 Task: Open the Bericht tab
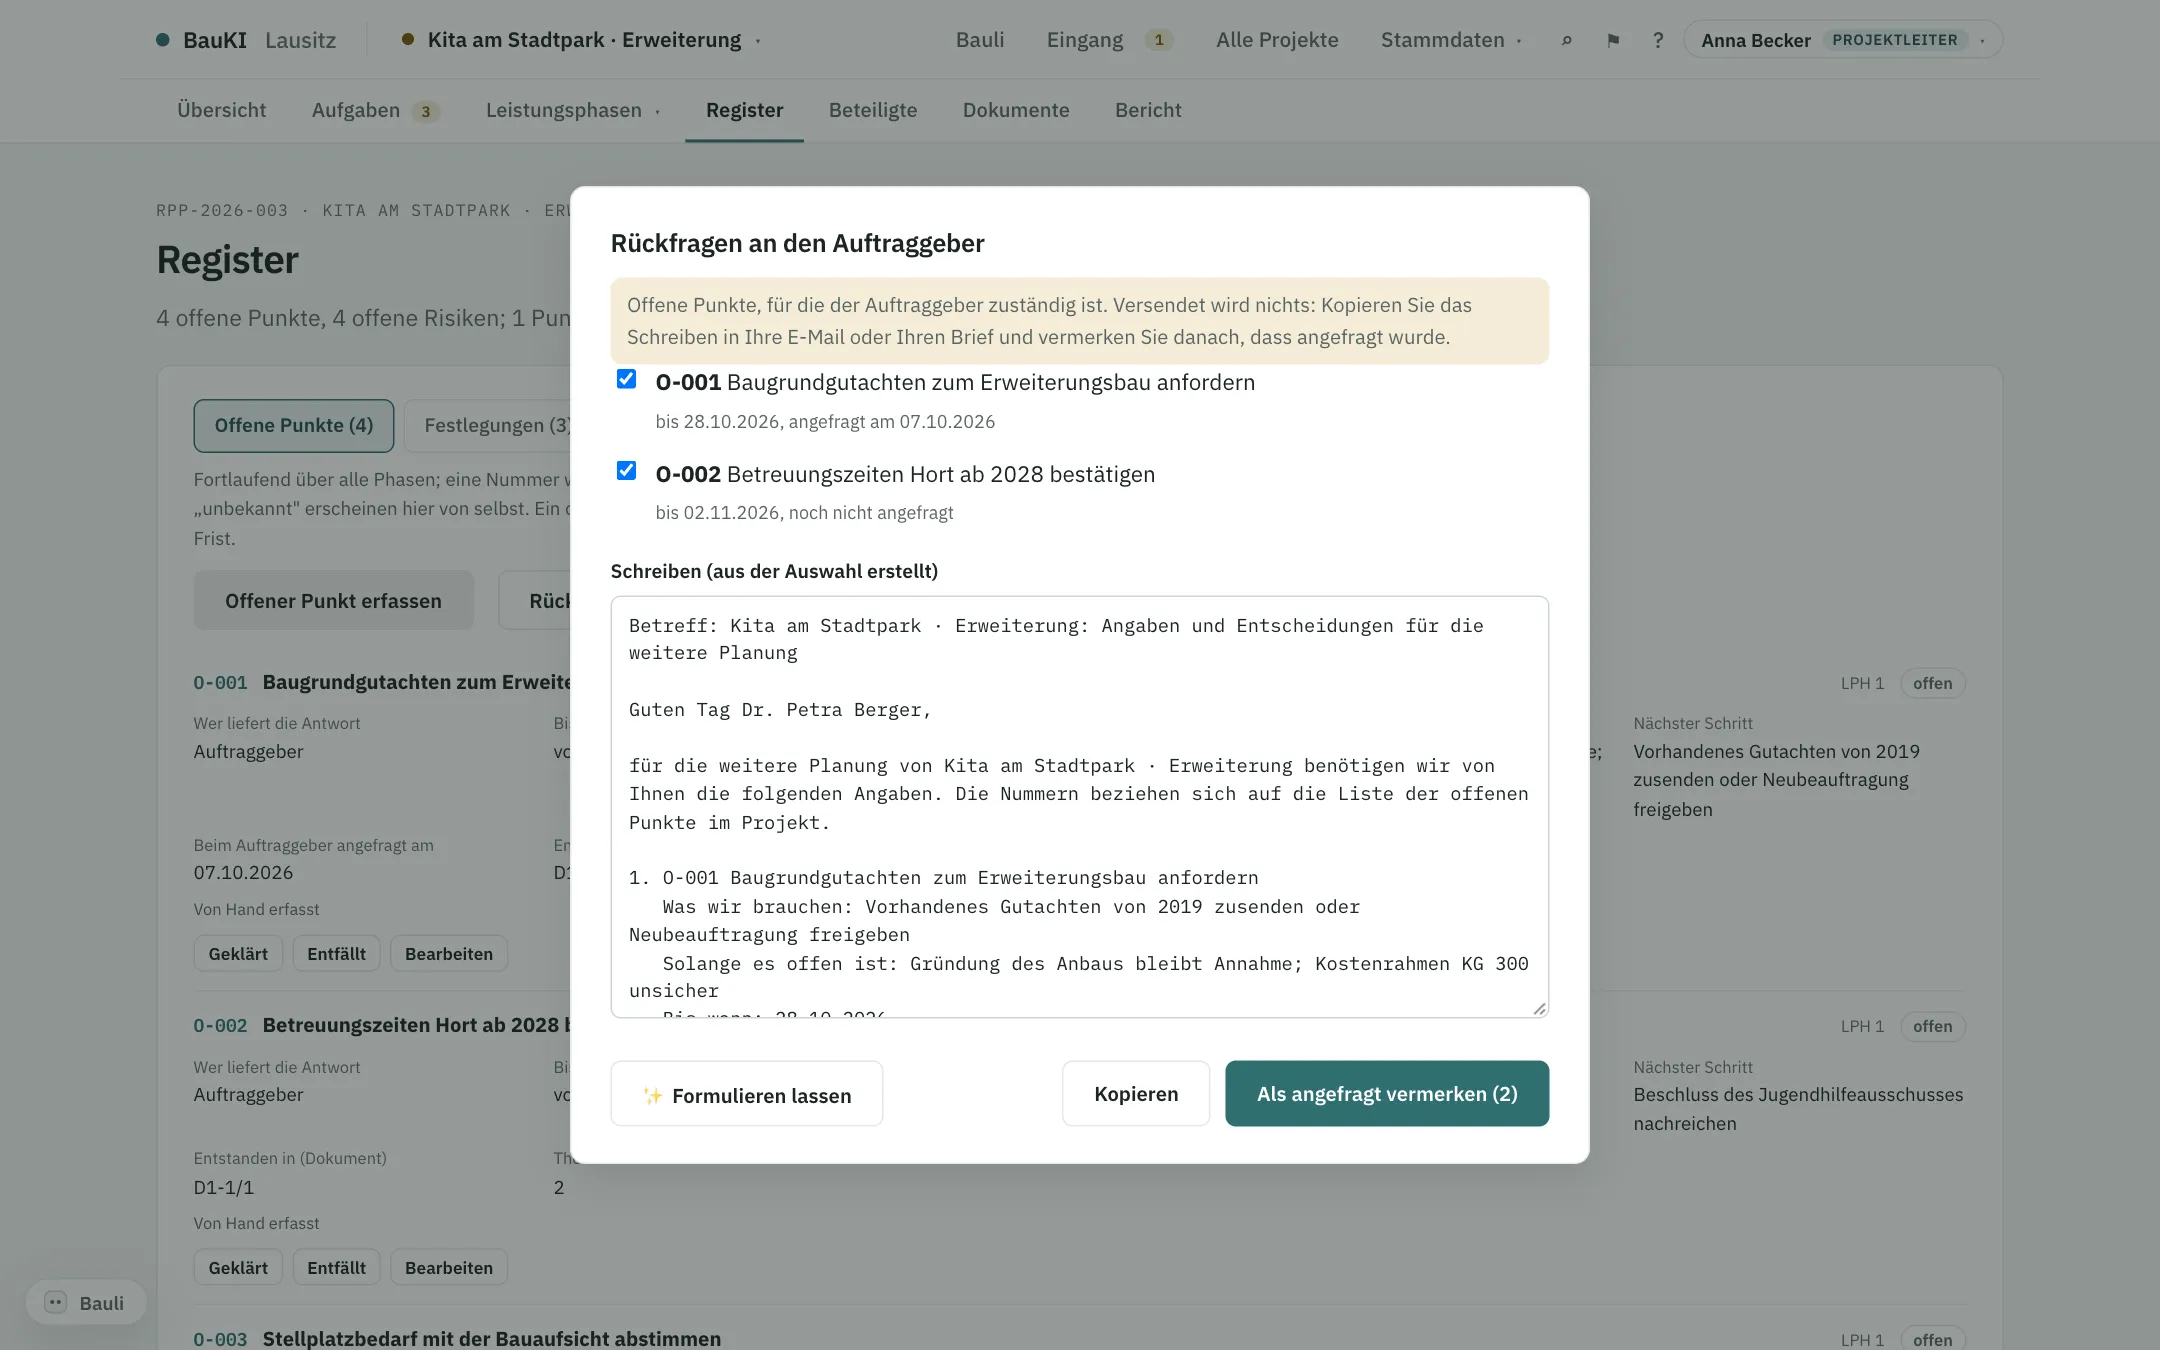tap(1148, 110)
